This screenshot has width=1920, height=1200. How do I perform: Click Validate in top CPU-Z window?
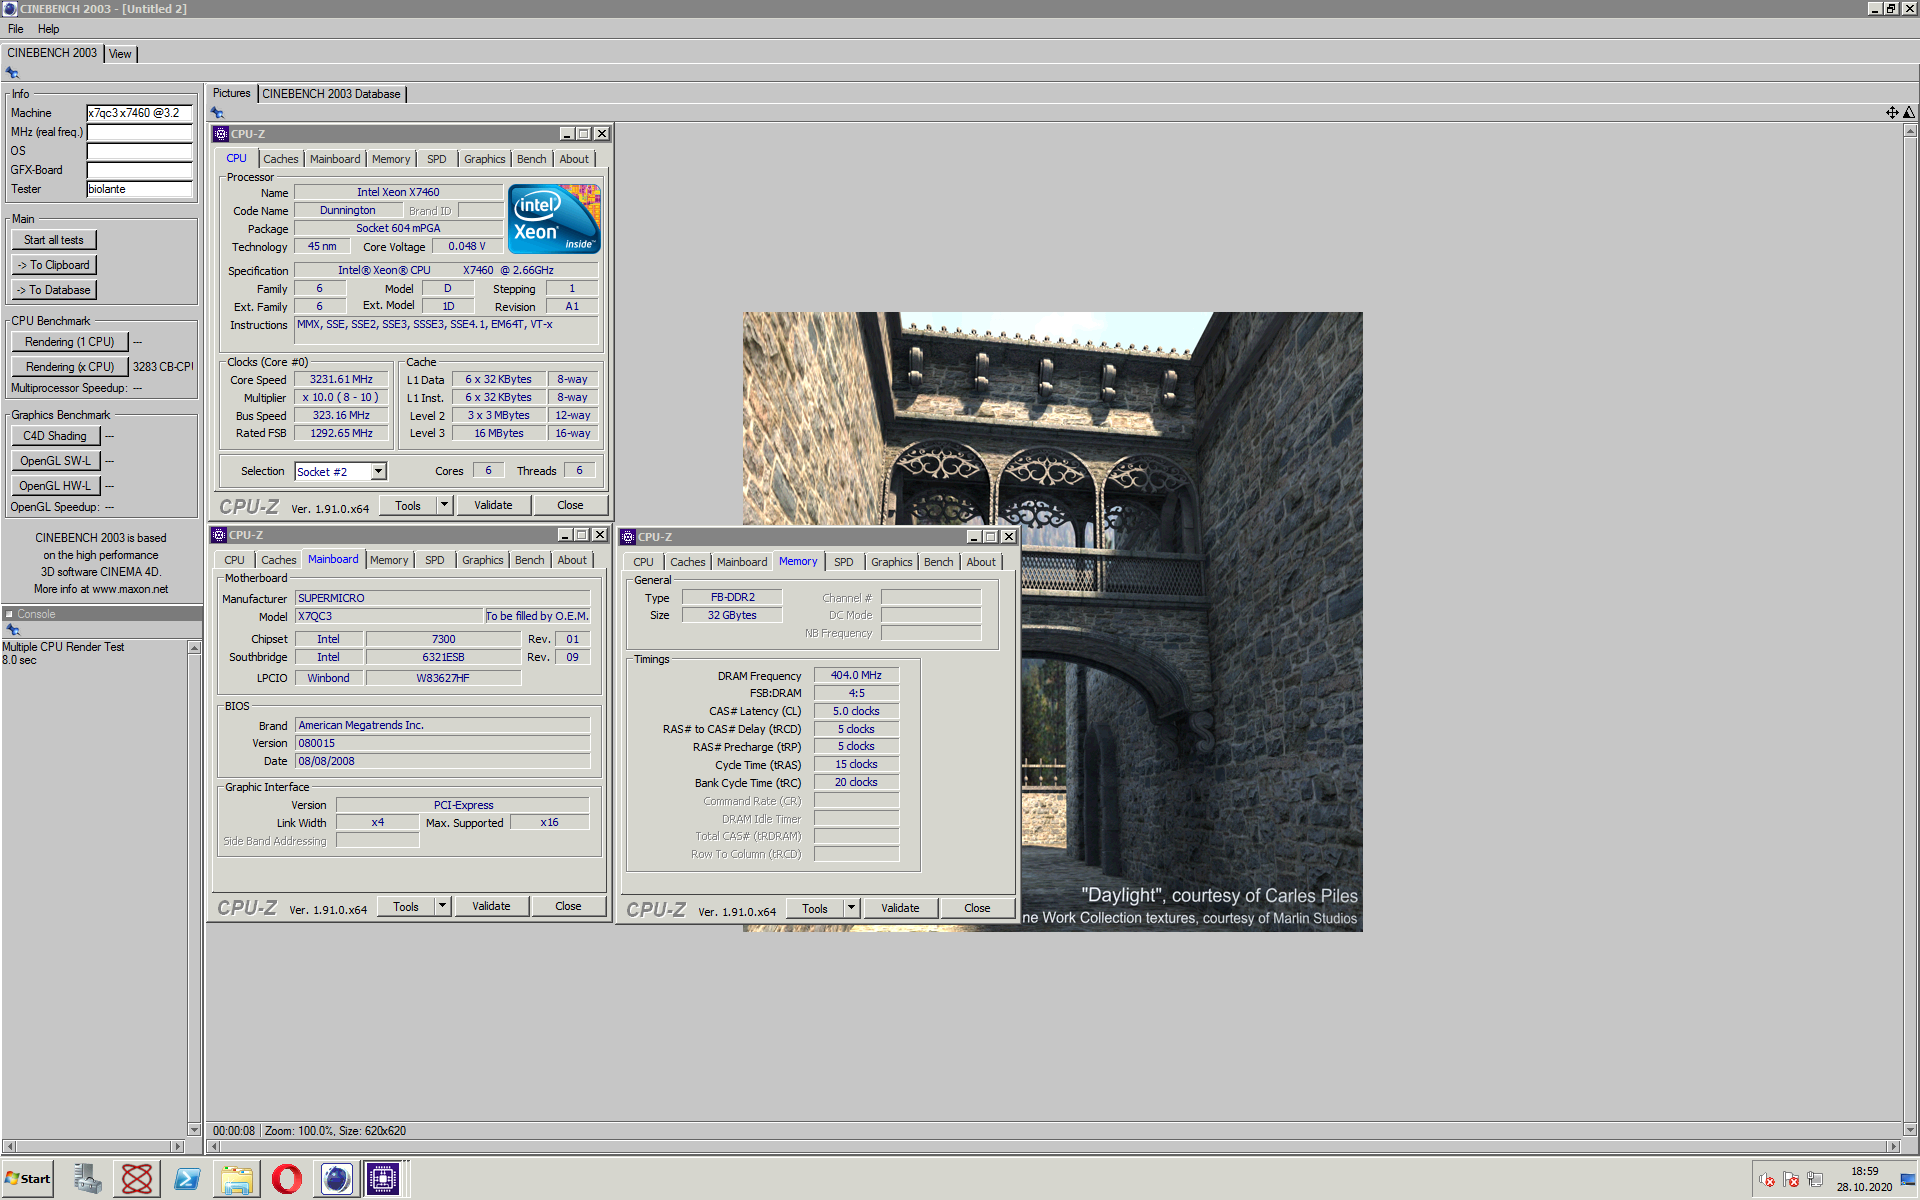tap(493, 505)
